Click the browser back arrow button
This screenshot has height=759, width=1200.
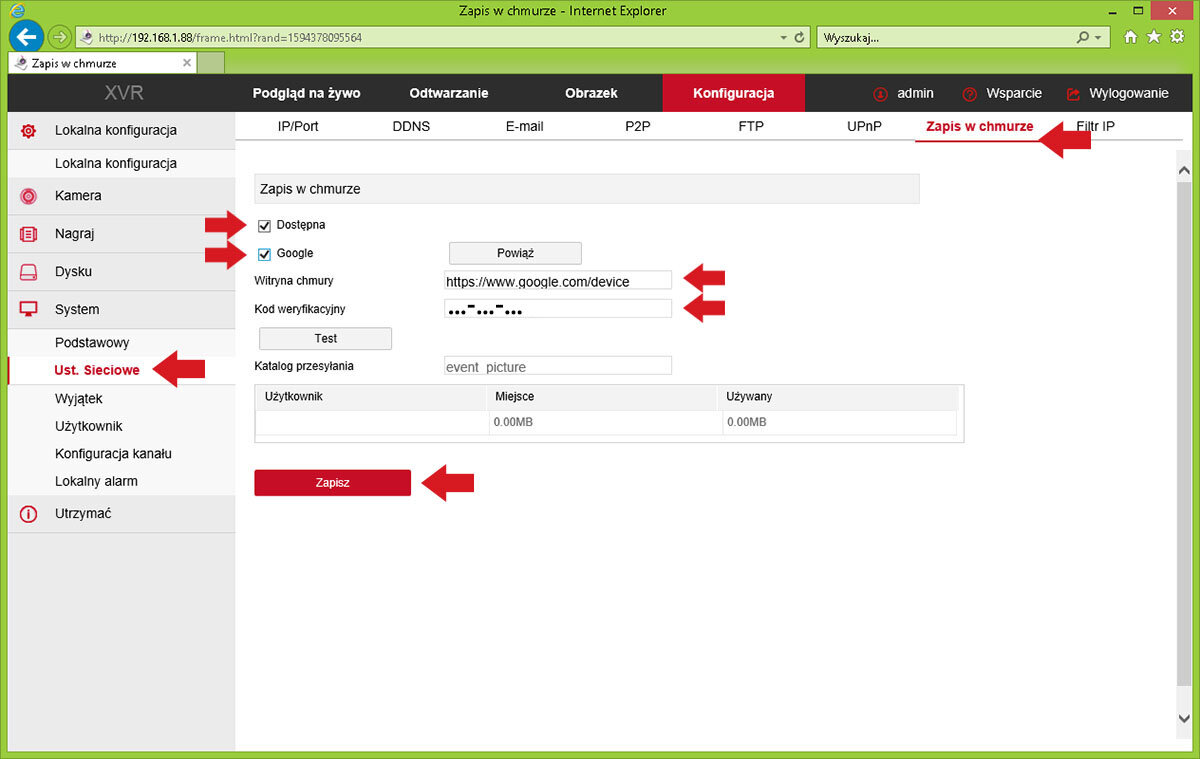[25, 37]
